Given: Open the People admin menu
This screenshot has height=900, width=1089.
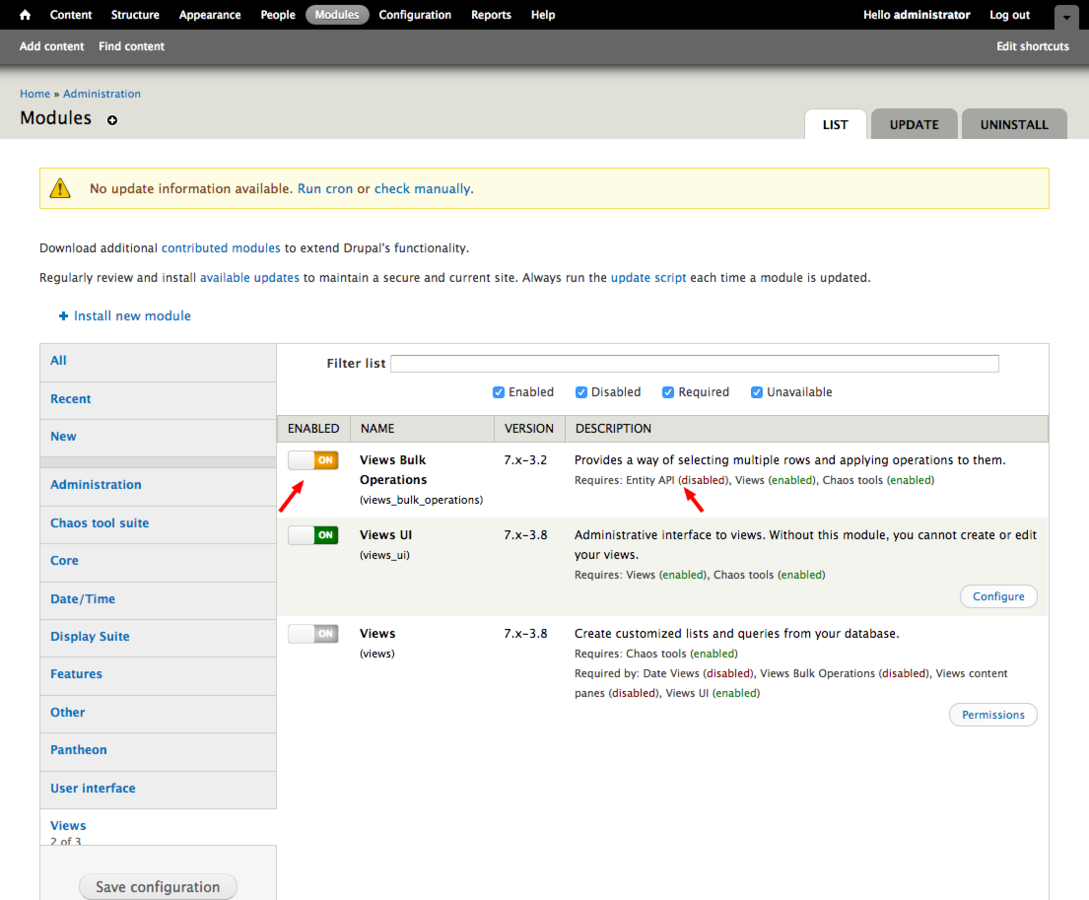Looking at the screenshot, I should [278, 15].
